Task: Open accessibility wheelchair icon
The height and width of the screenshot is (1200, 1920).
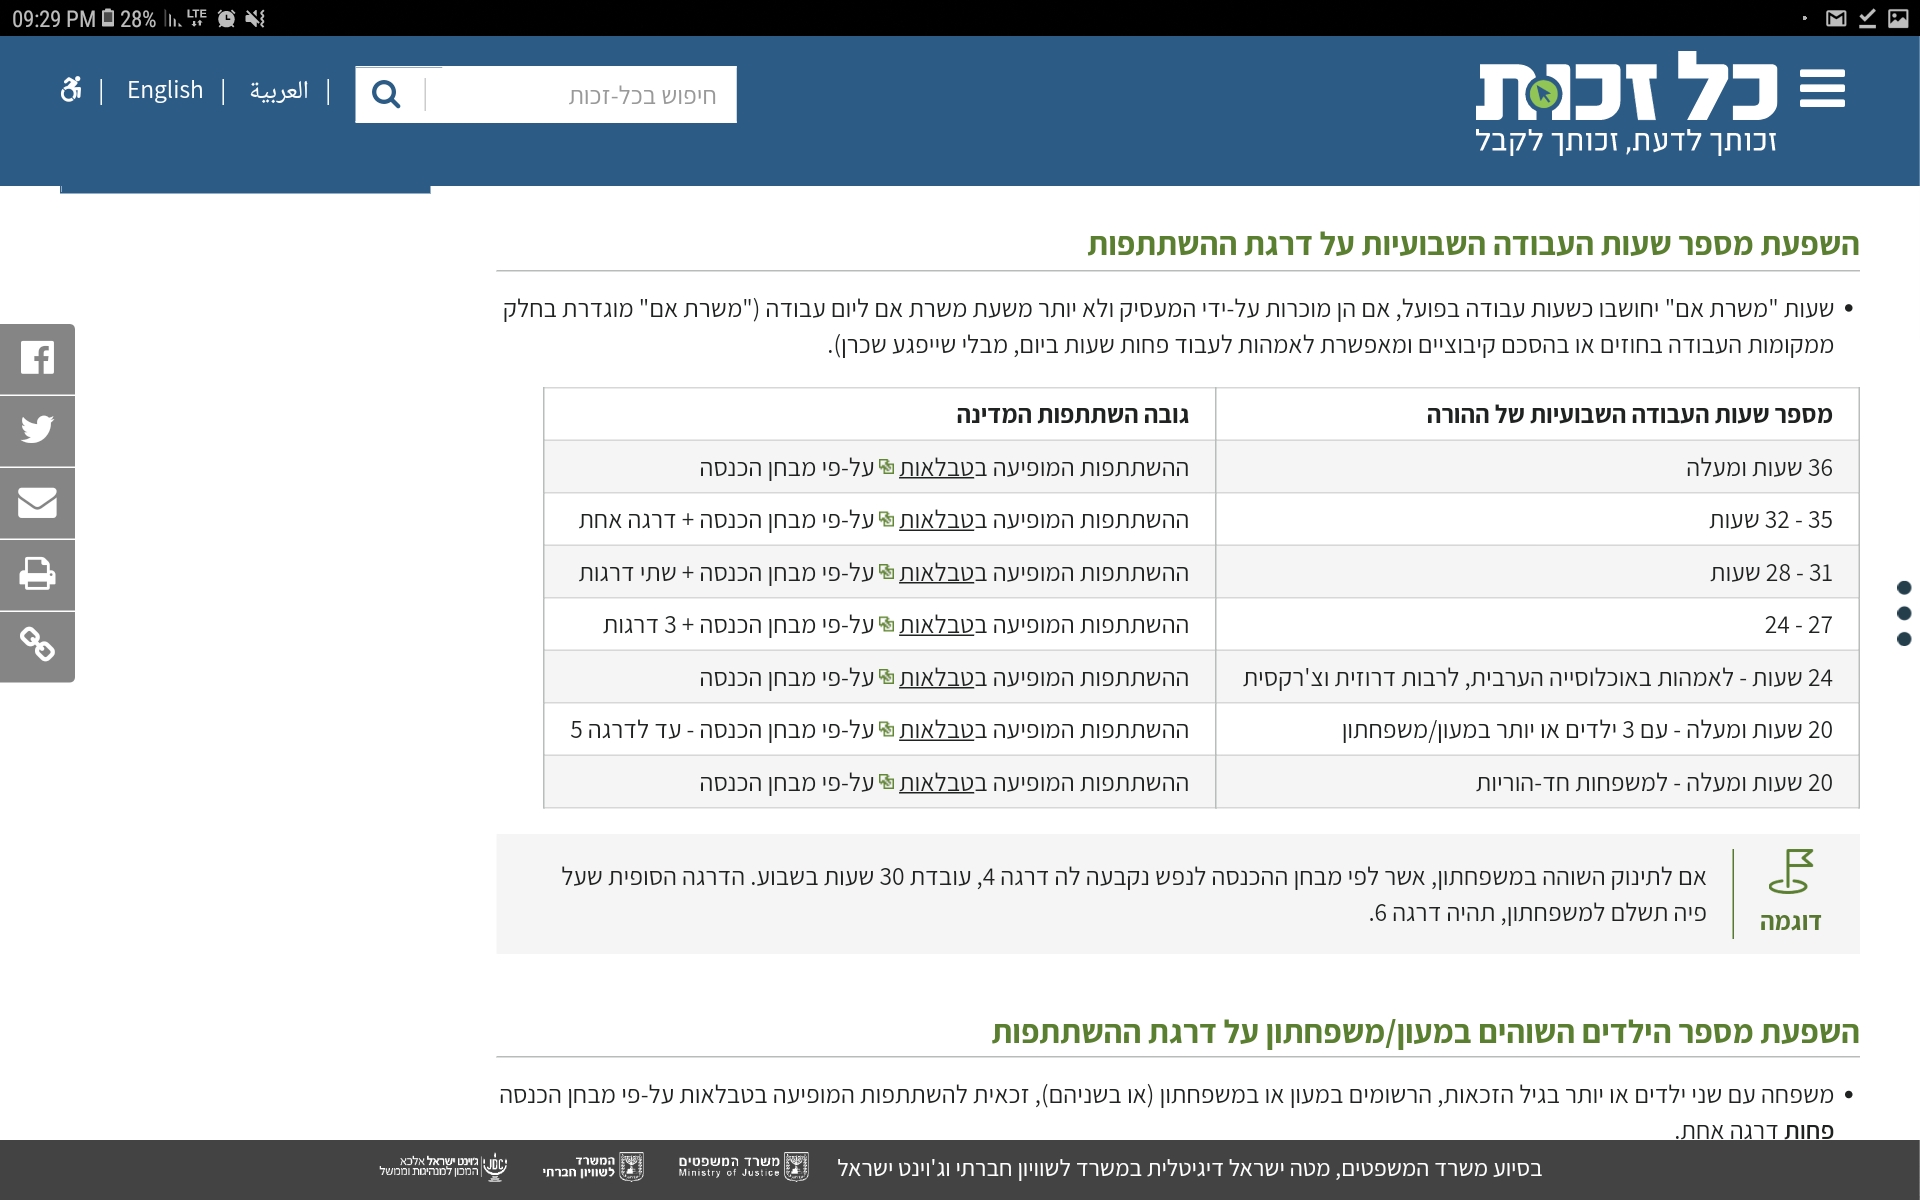Action: [x=70, y=90]
